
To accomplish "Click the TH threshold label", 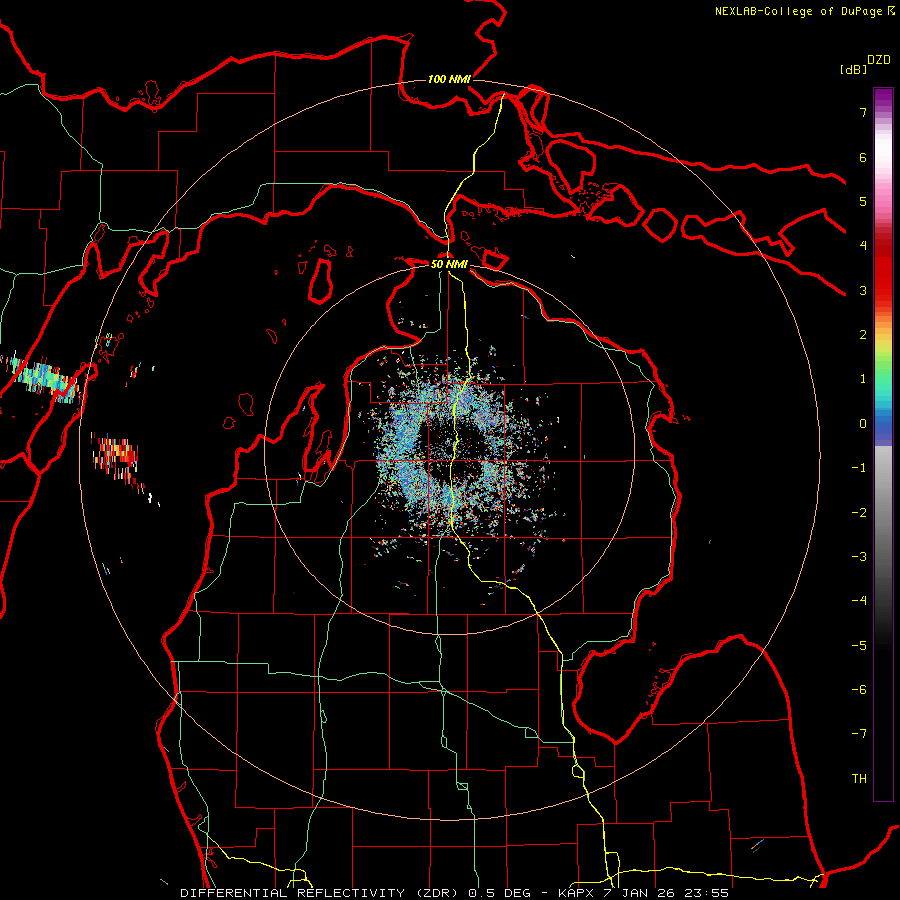I will (x=859, y=779).
